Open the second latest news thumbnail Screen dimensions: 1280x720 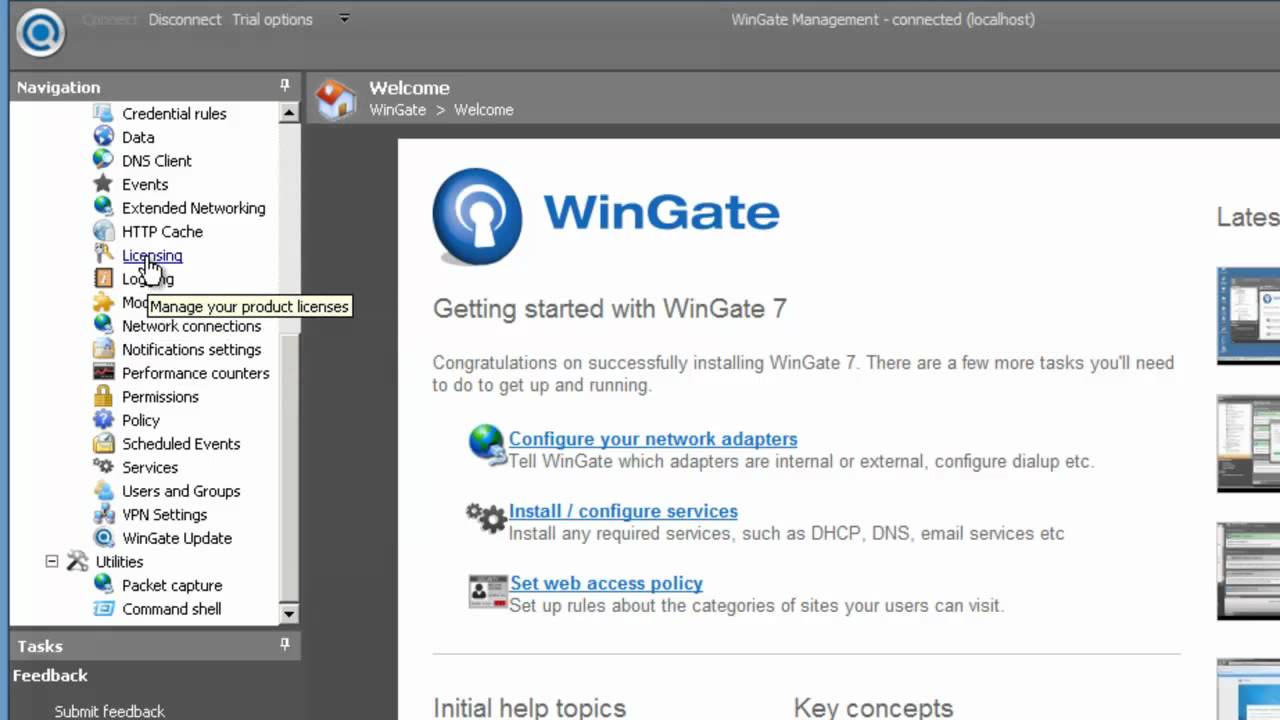(1248, 444)
